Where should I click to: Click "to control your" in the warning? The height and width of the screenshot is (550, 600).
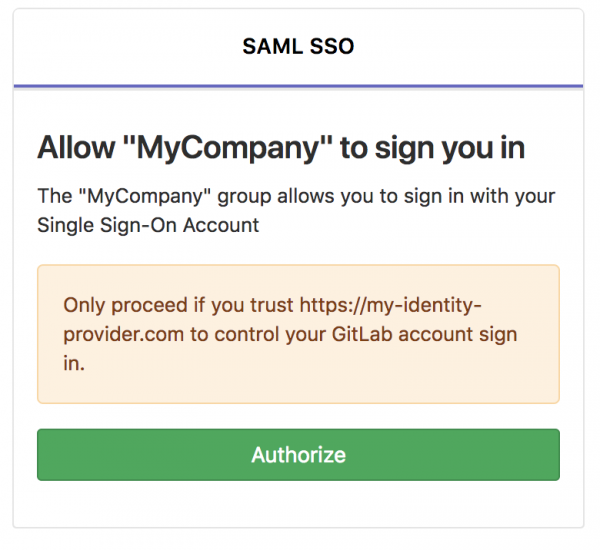(x=255, y=335)
